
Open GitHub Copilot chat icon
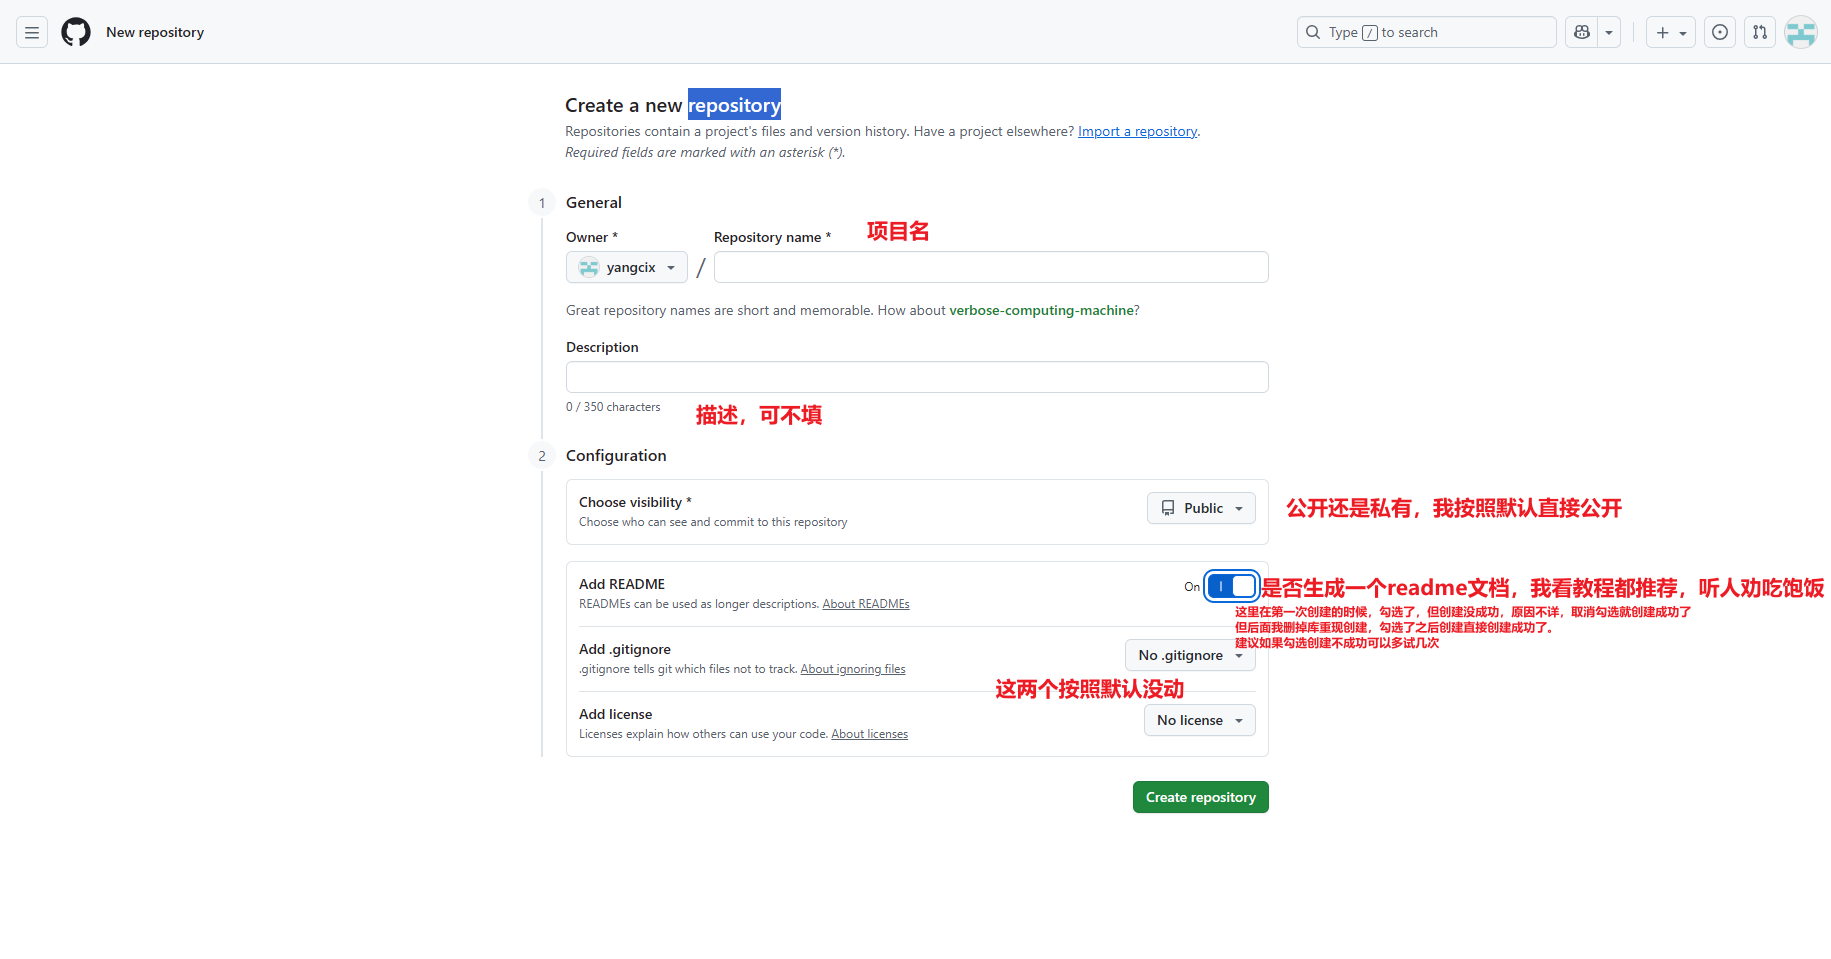pos(1581,31)
